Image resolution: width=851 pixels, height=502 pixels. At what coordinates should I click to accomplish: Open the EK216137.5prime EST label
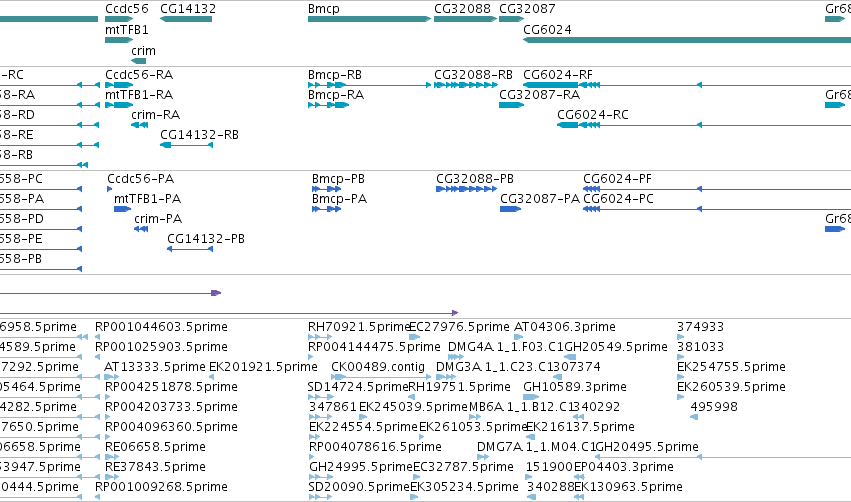pyautogui.click(x=580, y=428)
